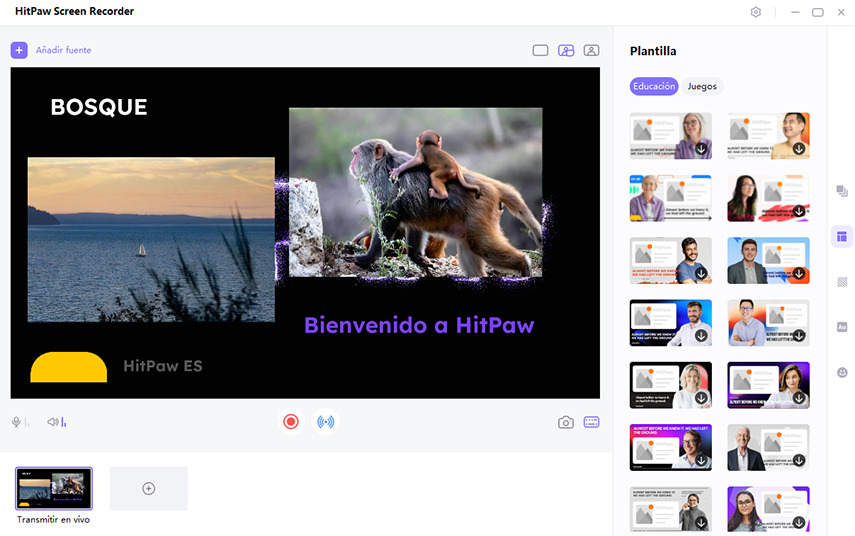Screen dimensions: 855x536
Task: Open the highlighted template layout sidebar icon
Action: tap(842, 237)
